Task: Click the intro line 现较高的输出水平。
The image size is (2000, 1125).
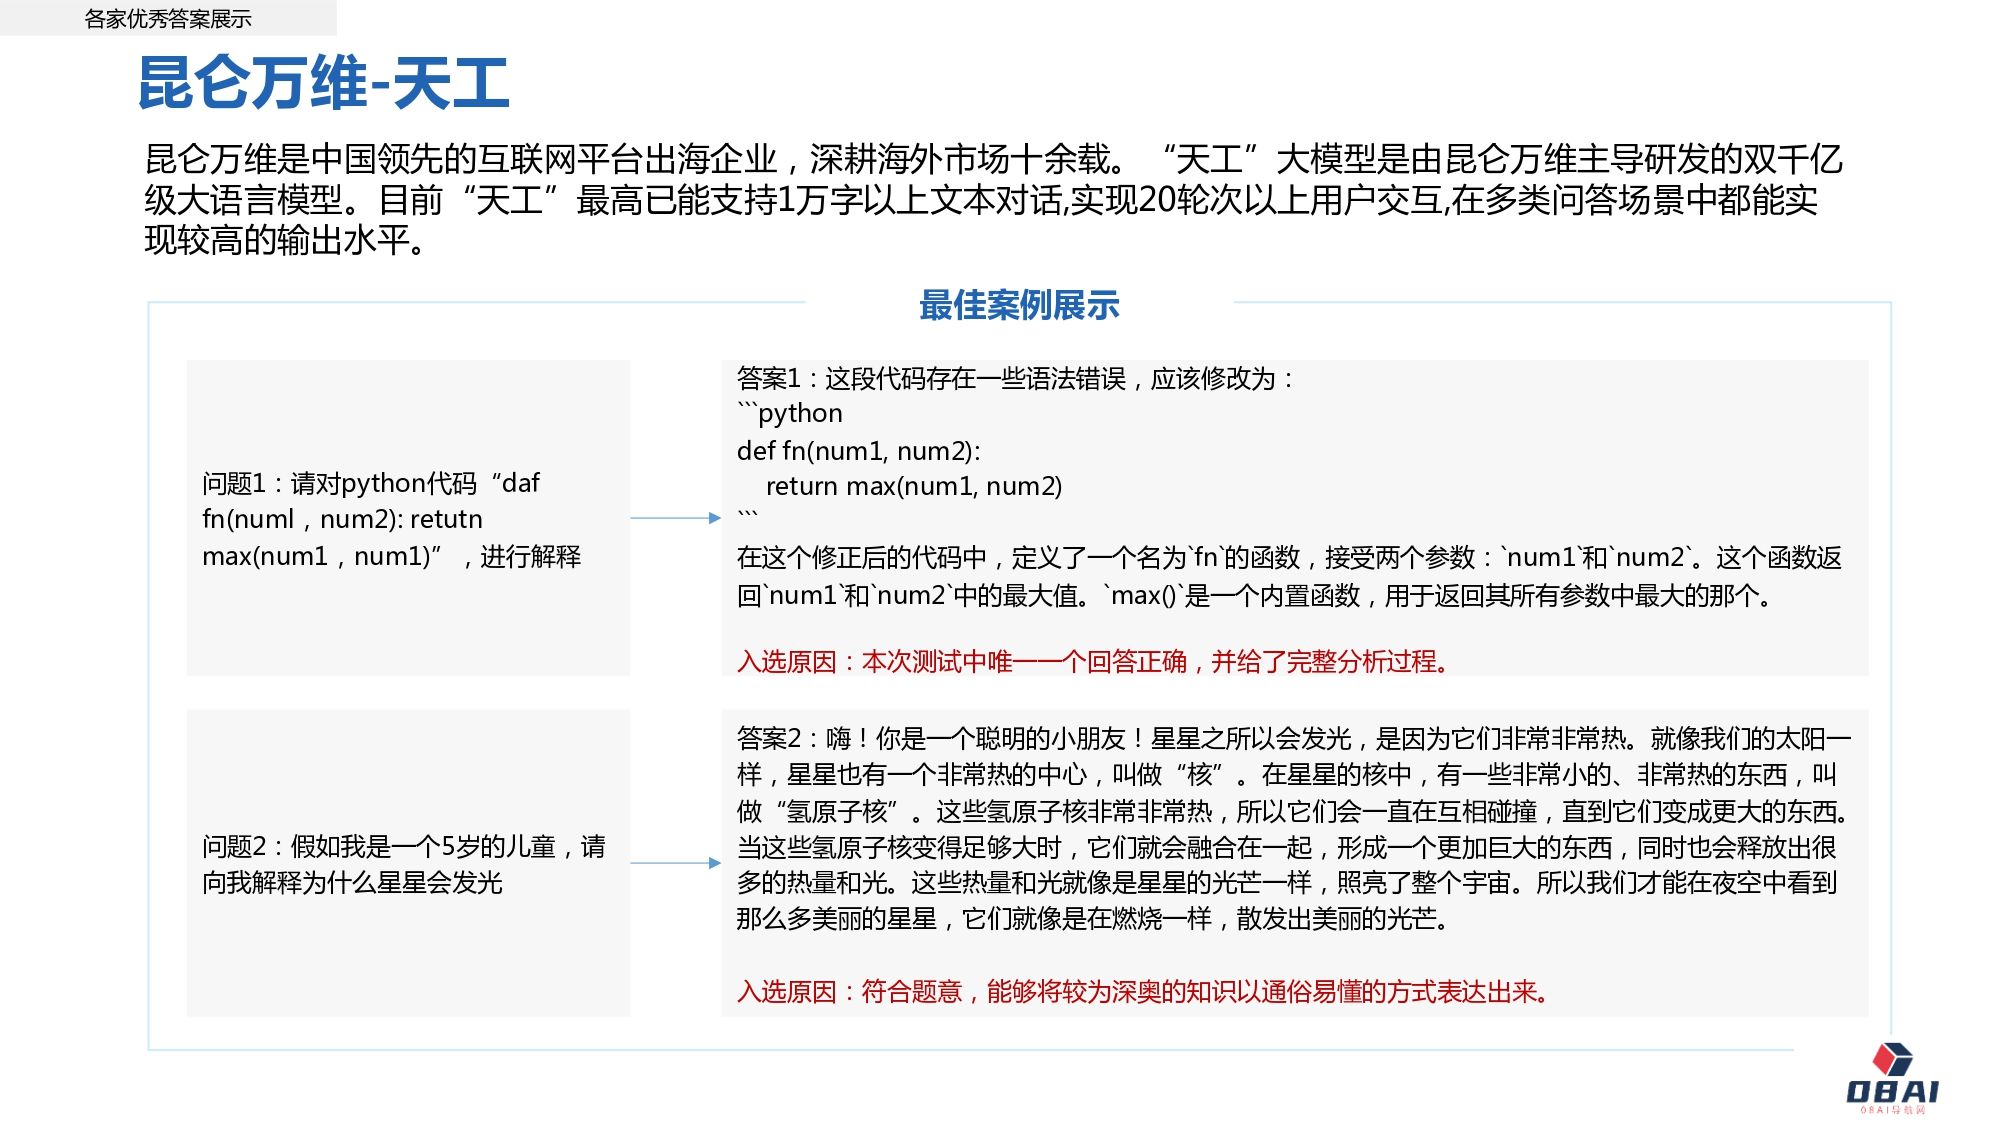Action: click(286, 240)
